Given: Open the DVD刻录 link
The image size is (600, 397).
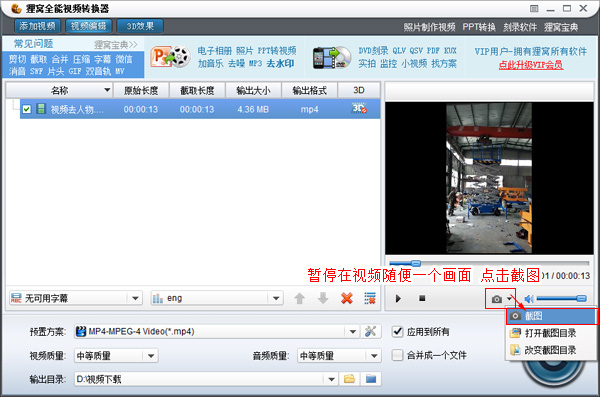Looking at the screenshot, I should 373,51.
